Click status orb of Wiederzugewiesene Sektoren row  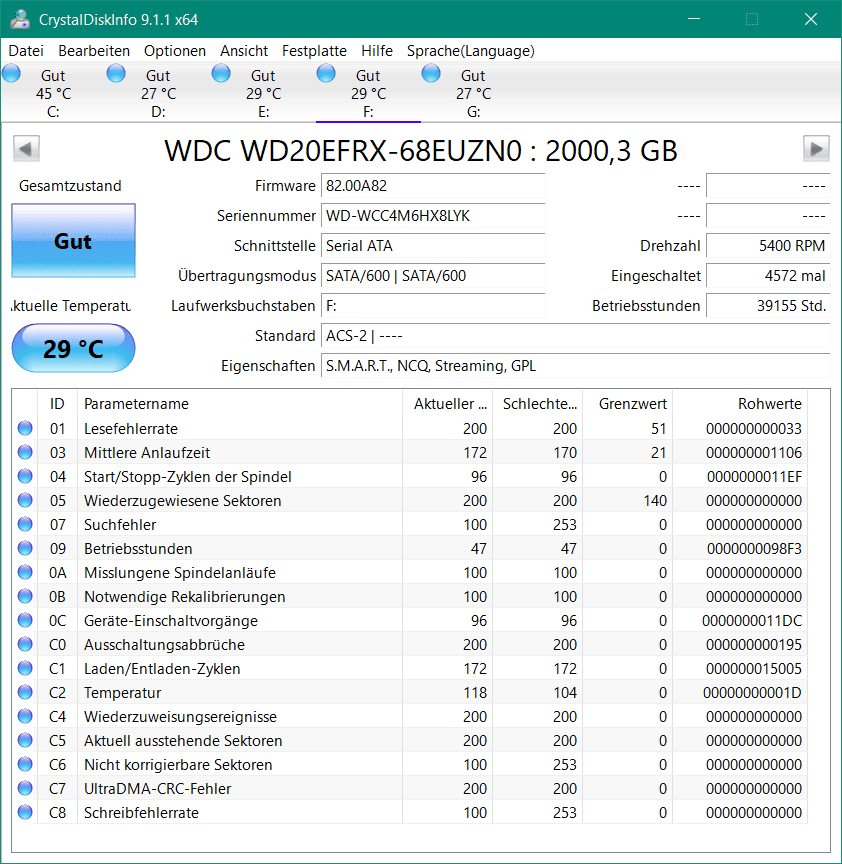(25, 500)
